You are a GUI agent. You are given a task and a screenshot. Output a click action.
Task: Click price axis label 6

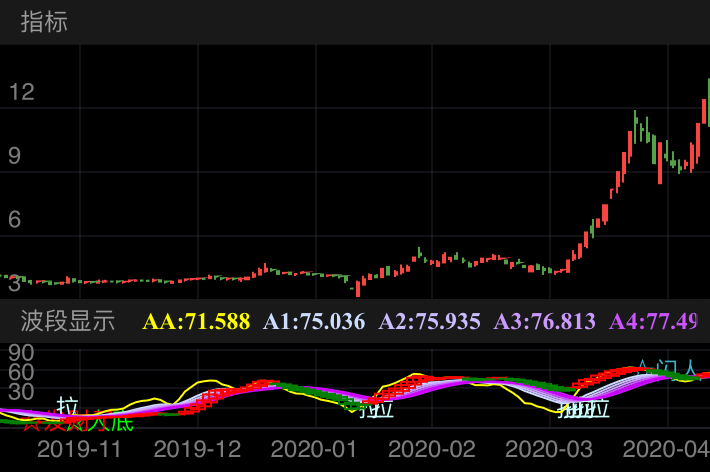point(14,219)
